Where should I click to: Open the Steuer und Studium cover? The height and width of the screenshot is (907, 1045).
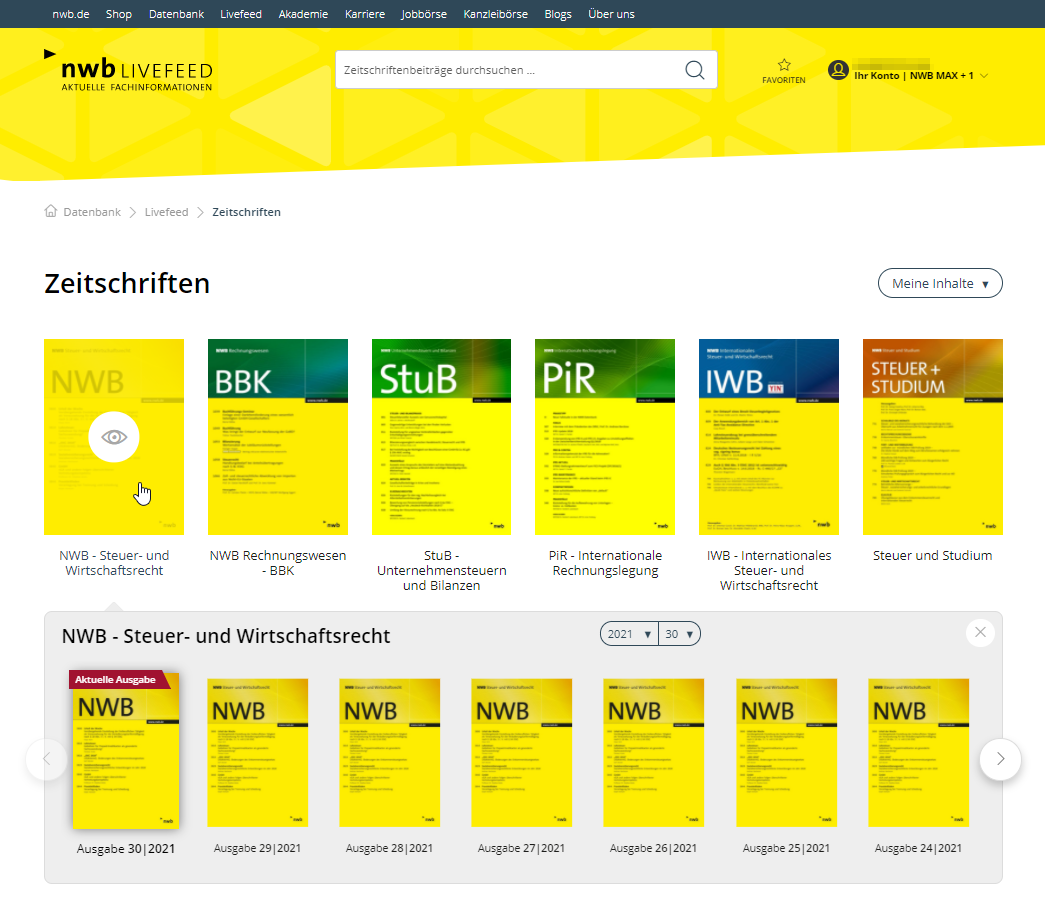pyautogui.click(x=932, y=437)
